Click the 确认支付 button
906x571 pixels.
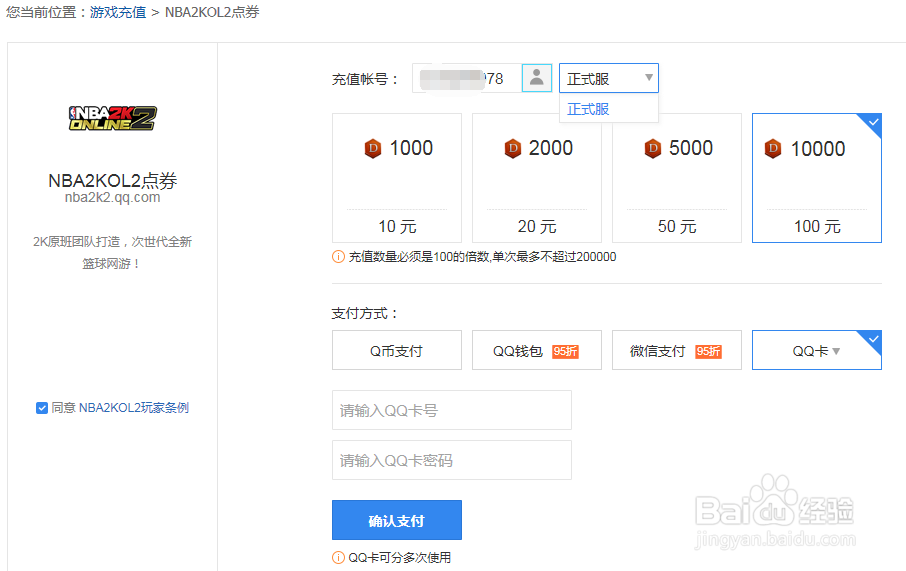tap(397, 520)
